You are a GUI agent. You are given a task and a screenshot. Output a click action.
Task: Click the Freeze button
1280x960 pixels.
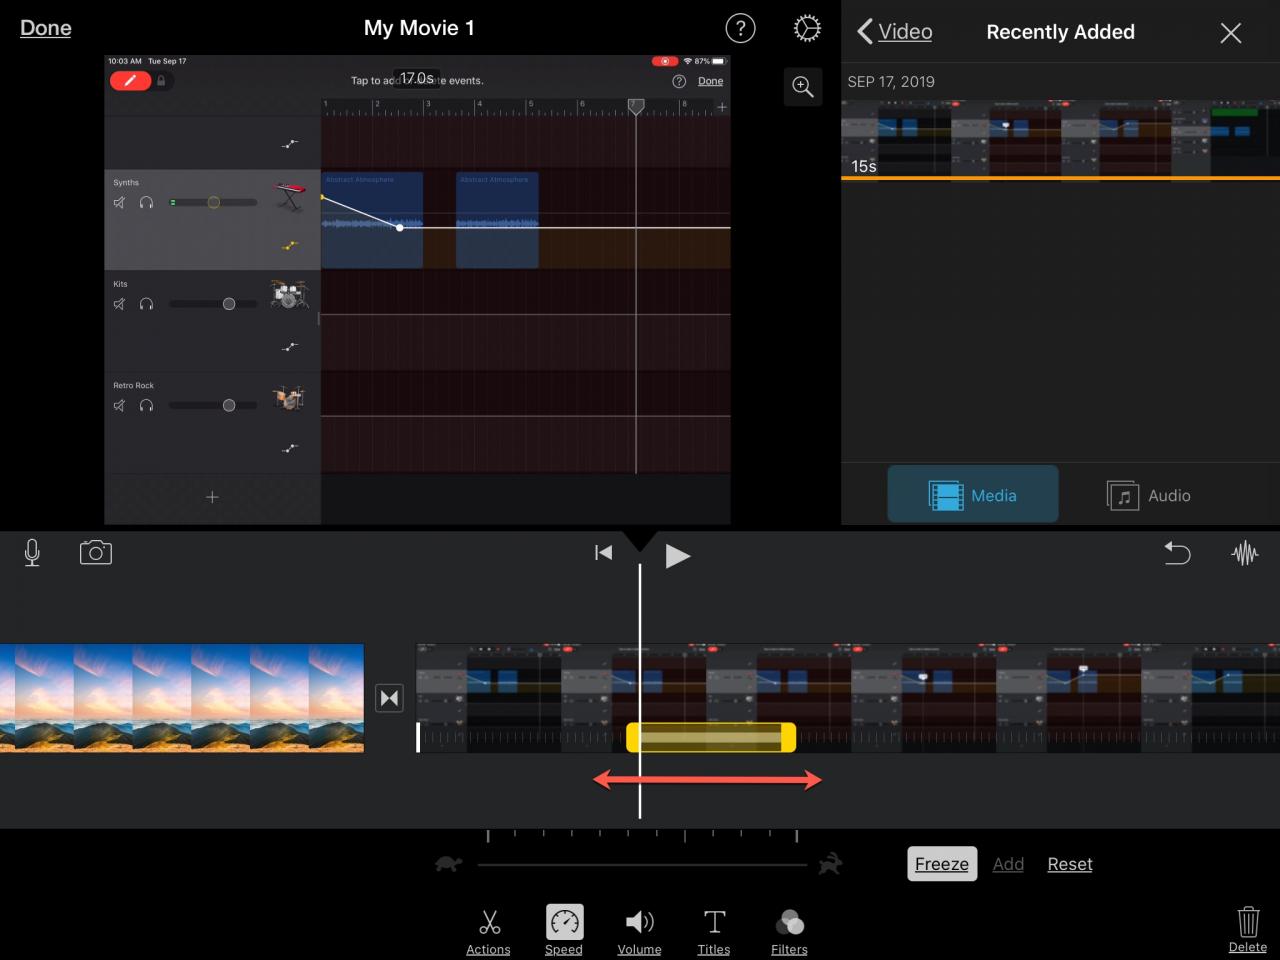942,864
